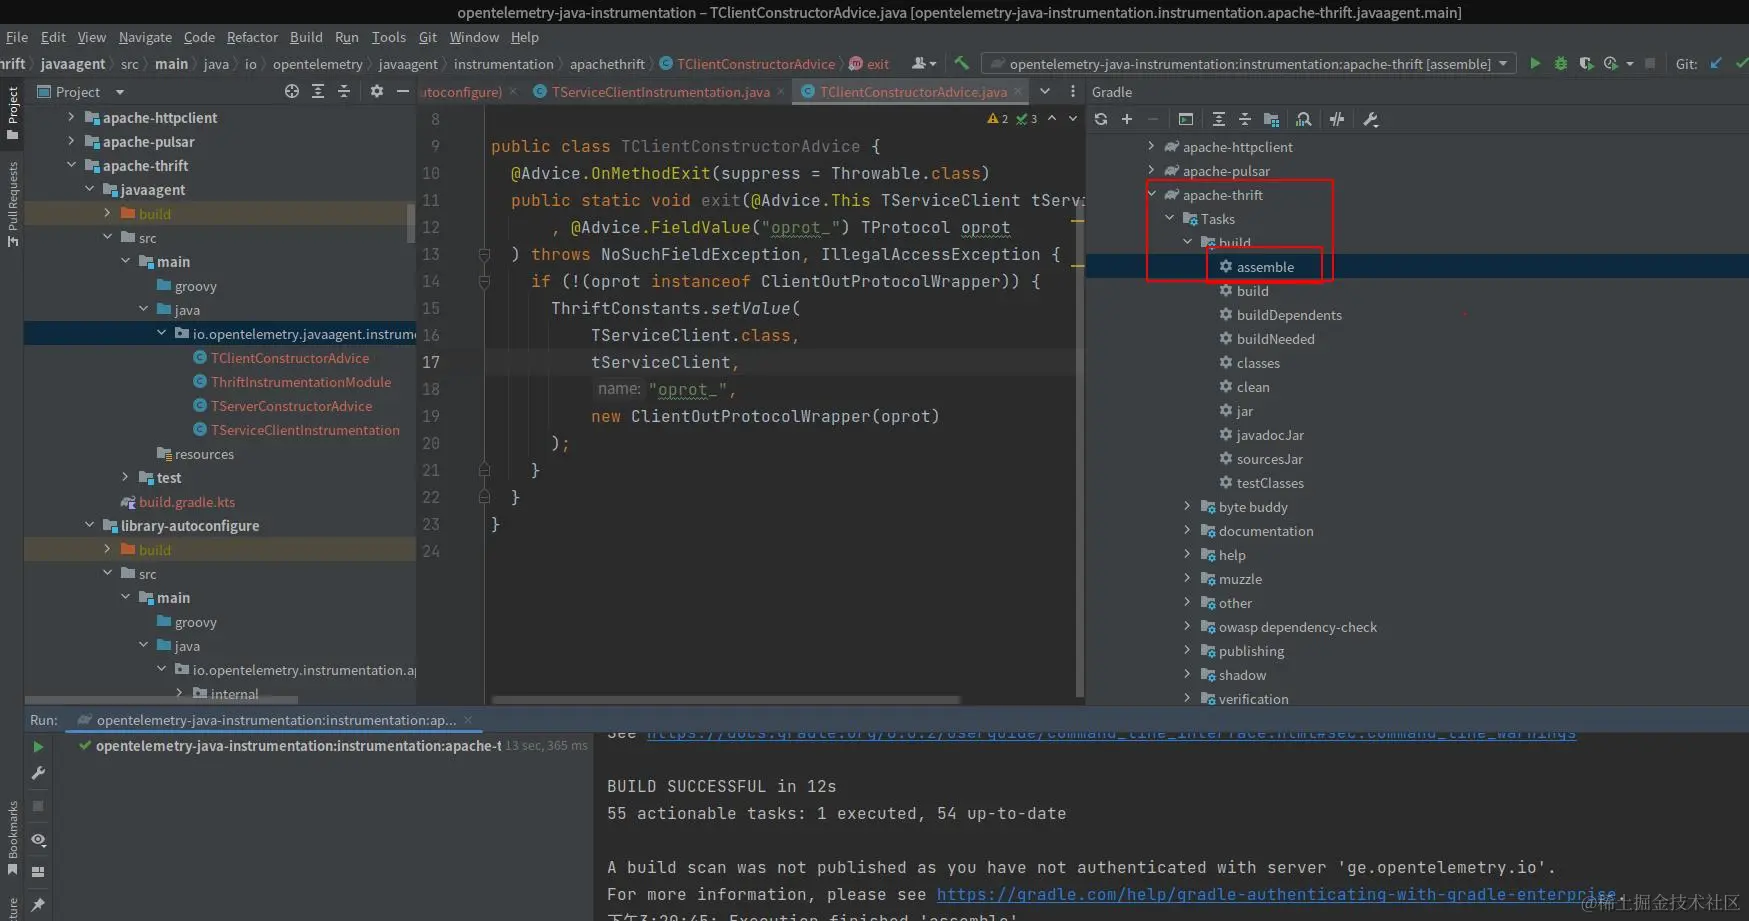The width and height of the screenshot is (1749, 921).
Task: Open Project sidebar tool window
Action: pos(12,113)
